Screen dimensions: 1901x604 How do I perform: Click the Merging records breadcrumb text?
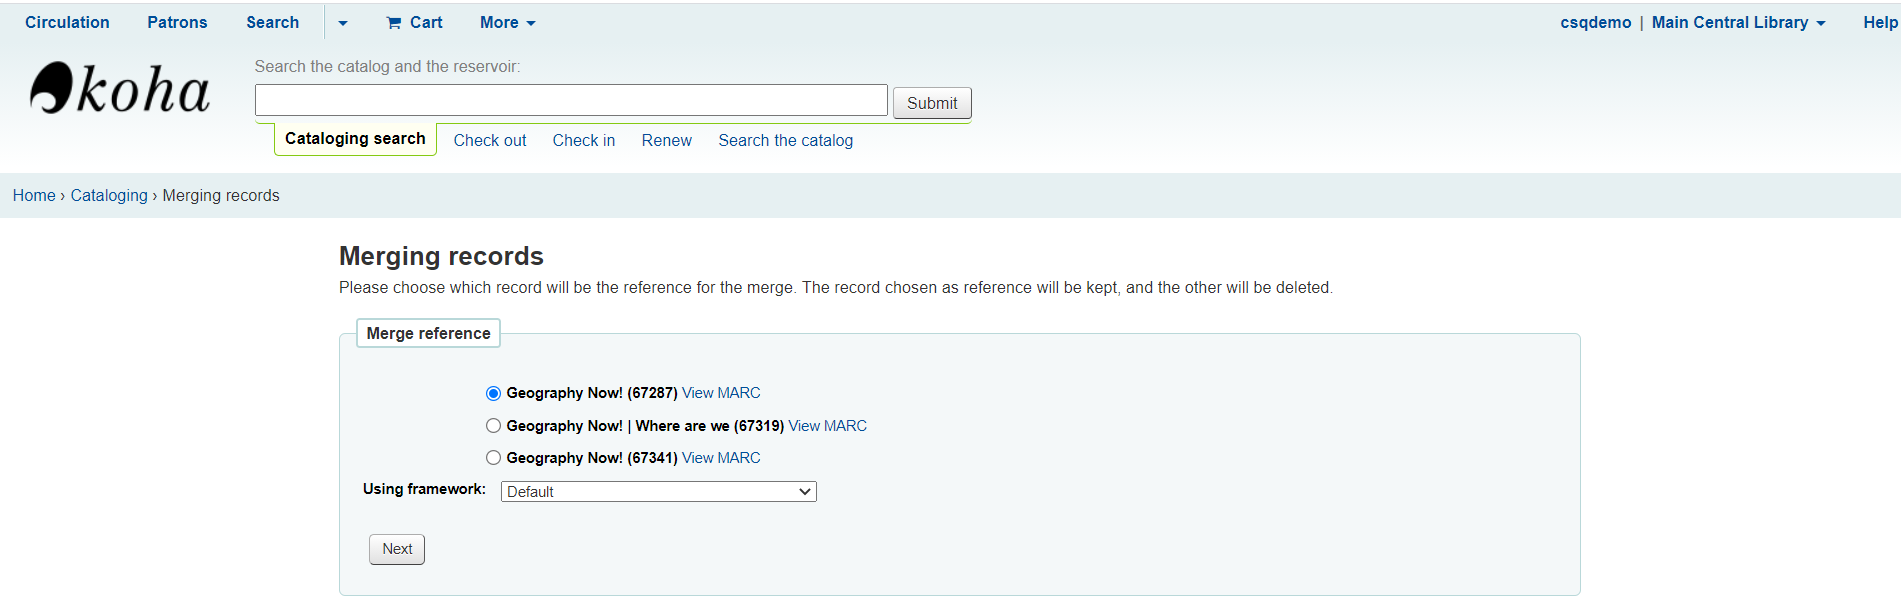pyautogui.click(x=221, y=195)
